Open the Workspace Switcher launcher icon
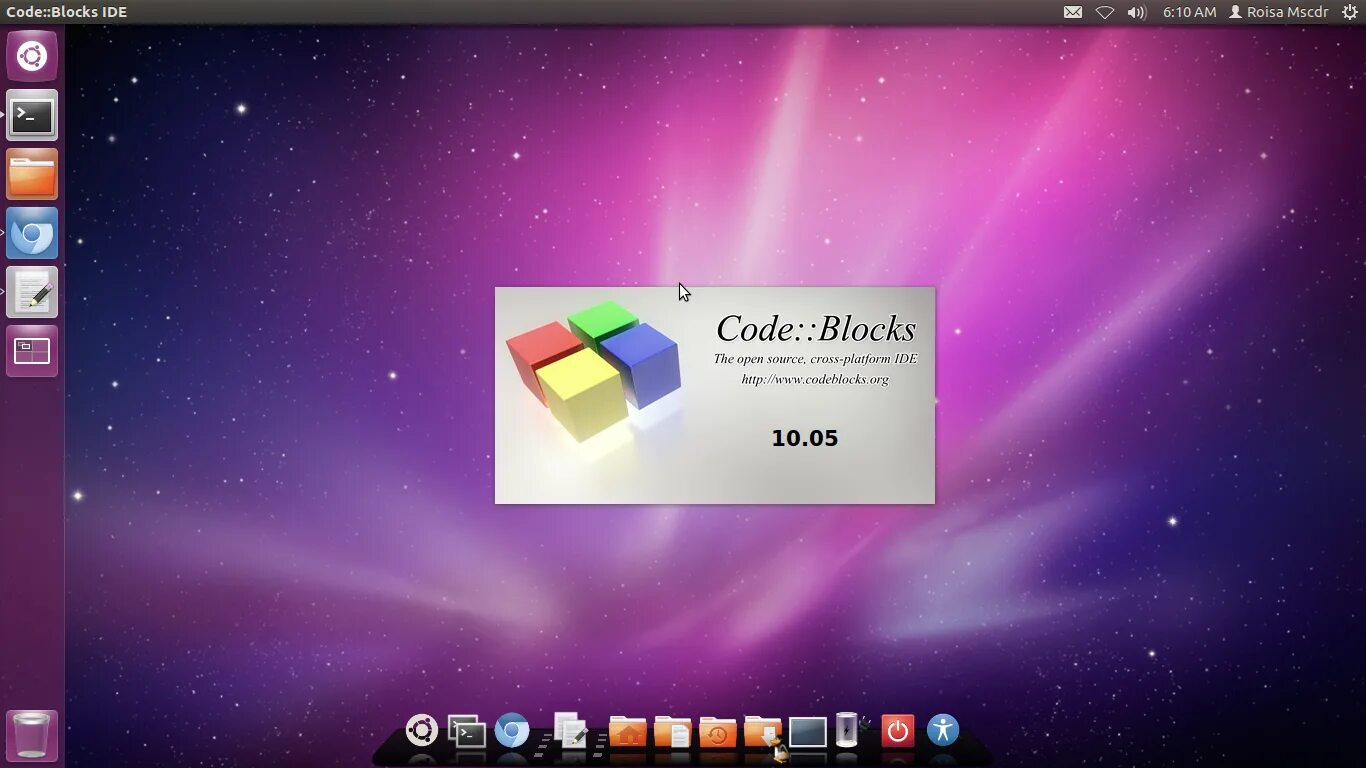 pyautogui.click(x=32, y=352)
